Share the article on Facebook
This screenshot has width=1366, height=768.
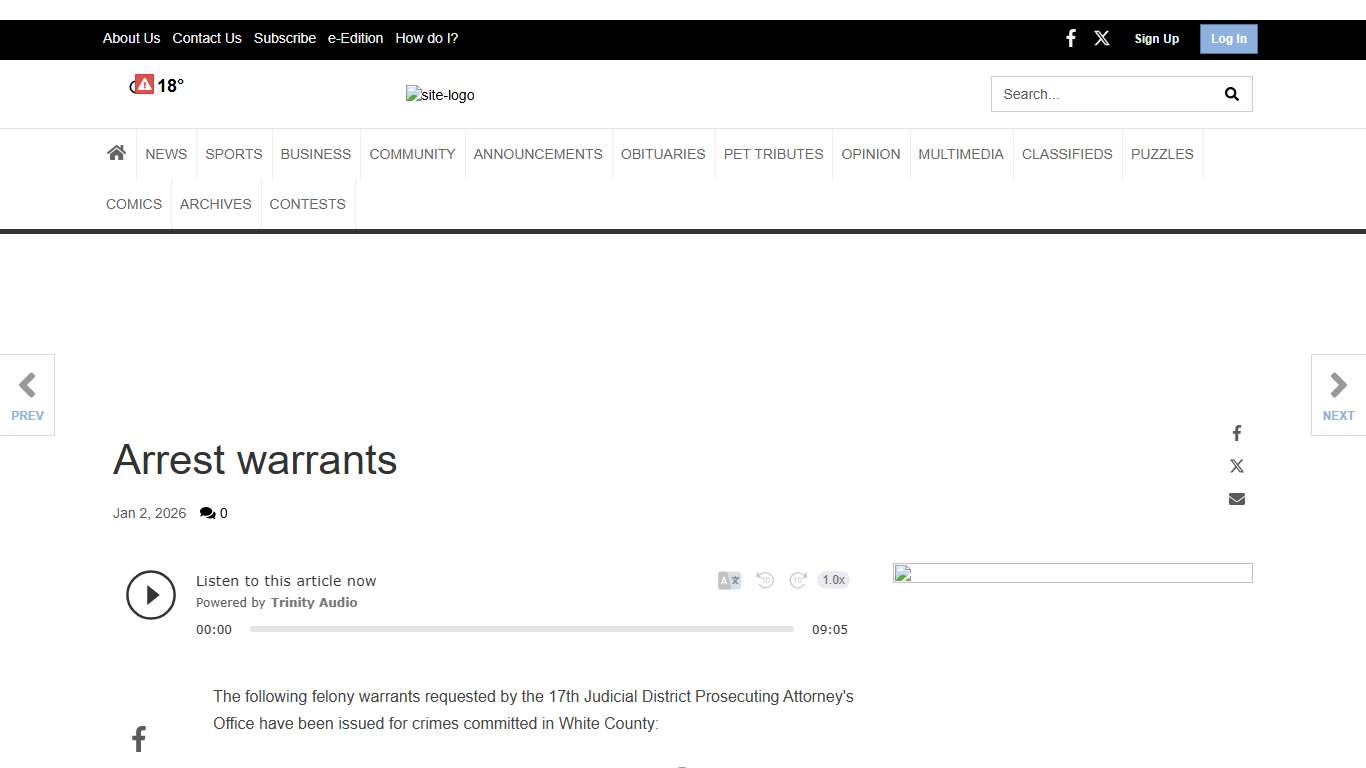(1236, 432)
